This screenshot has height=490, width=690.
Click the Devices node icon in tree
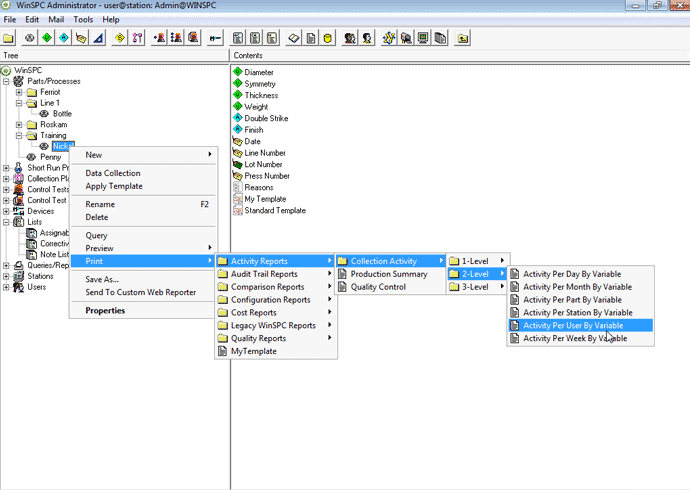click(x=18, y=211)
